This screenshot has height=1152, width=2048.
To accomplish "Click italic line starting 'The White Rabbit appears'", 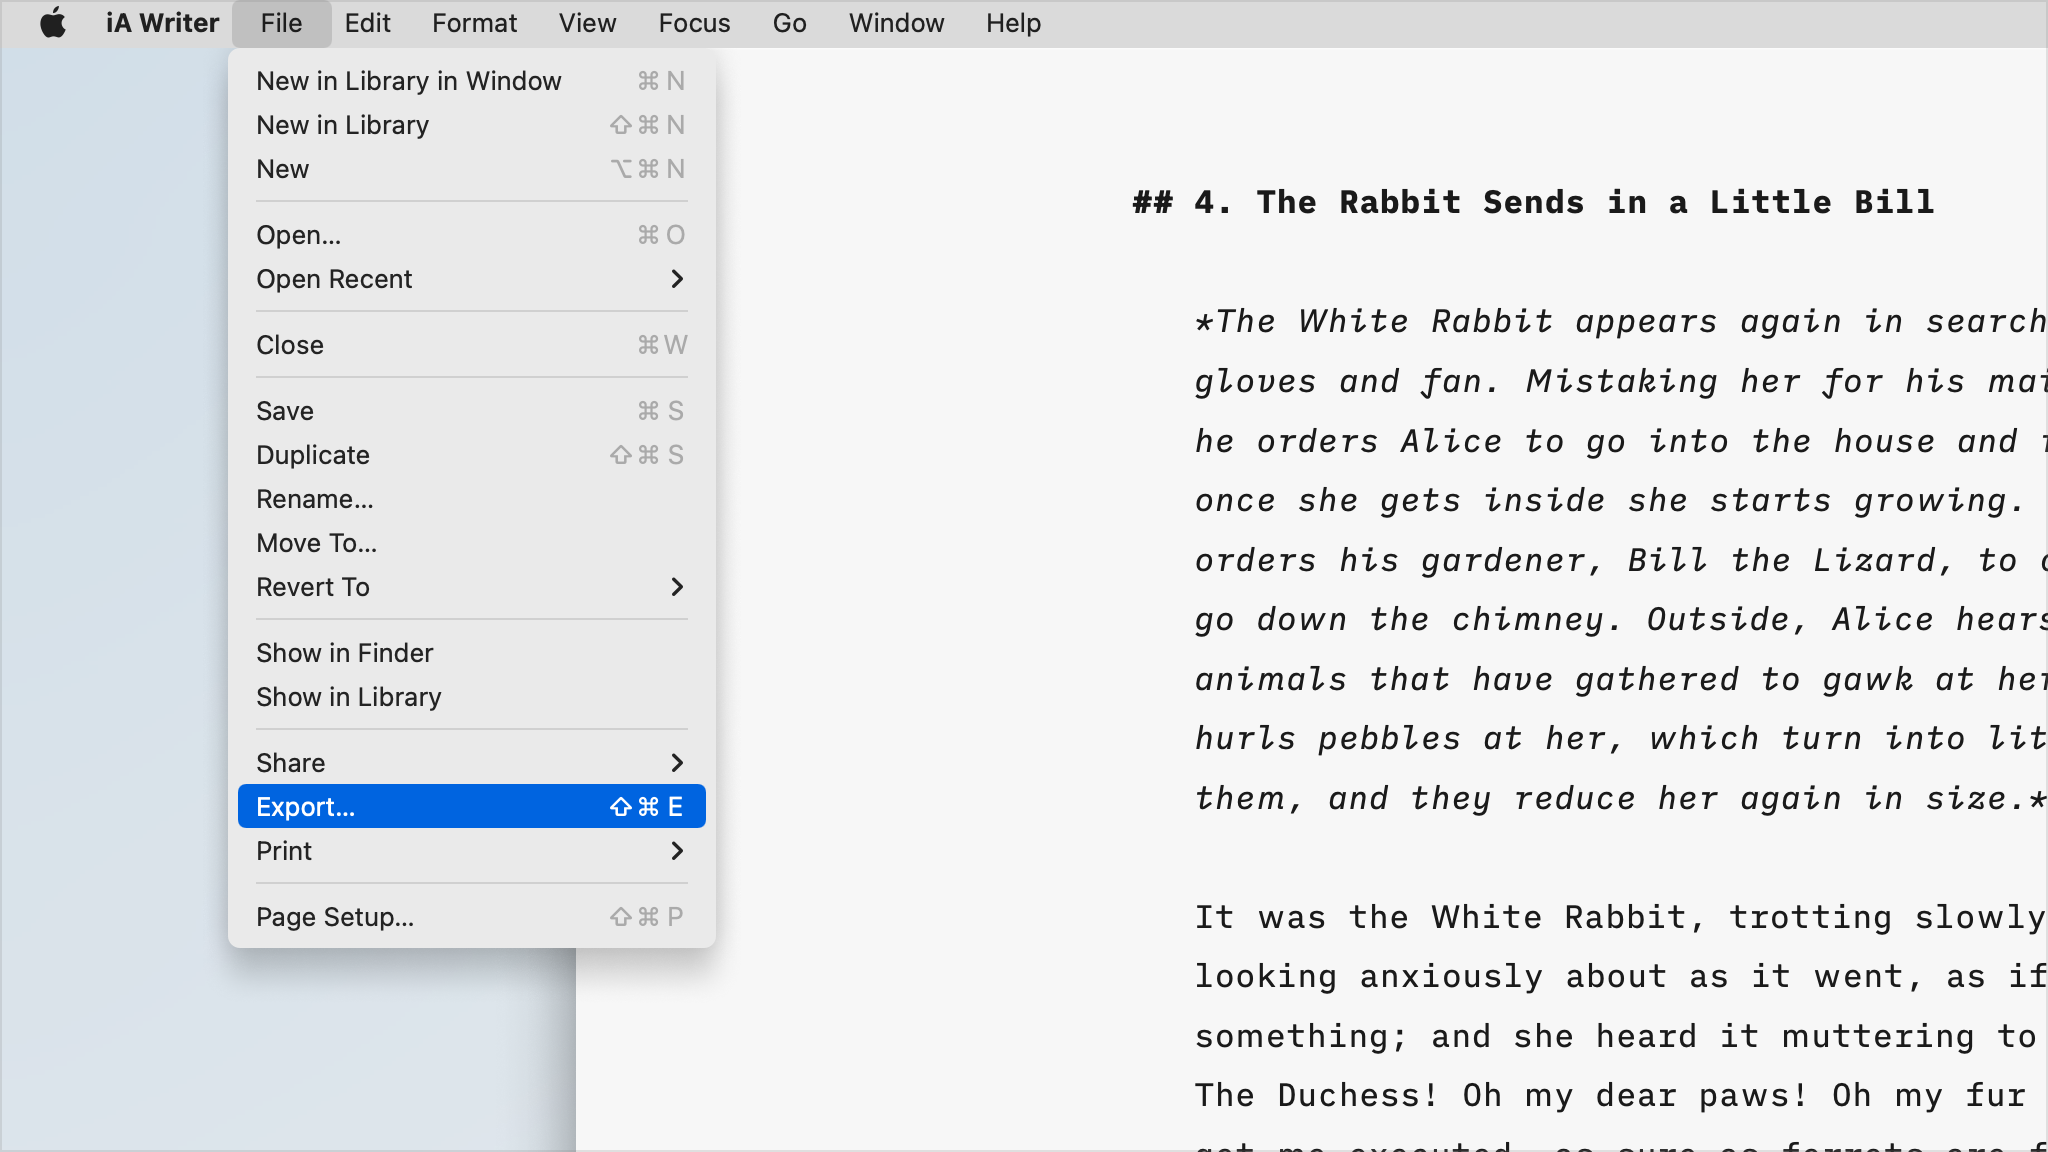I will [1621, 321].
